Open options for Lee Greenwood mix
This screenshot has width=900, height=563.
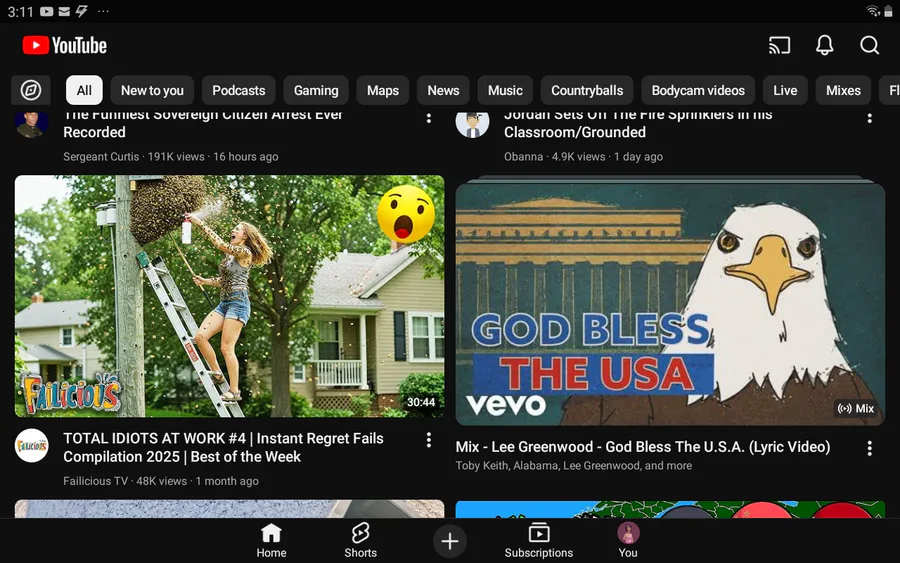(x=870, y=448)
